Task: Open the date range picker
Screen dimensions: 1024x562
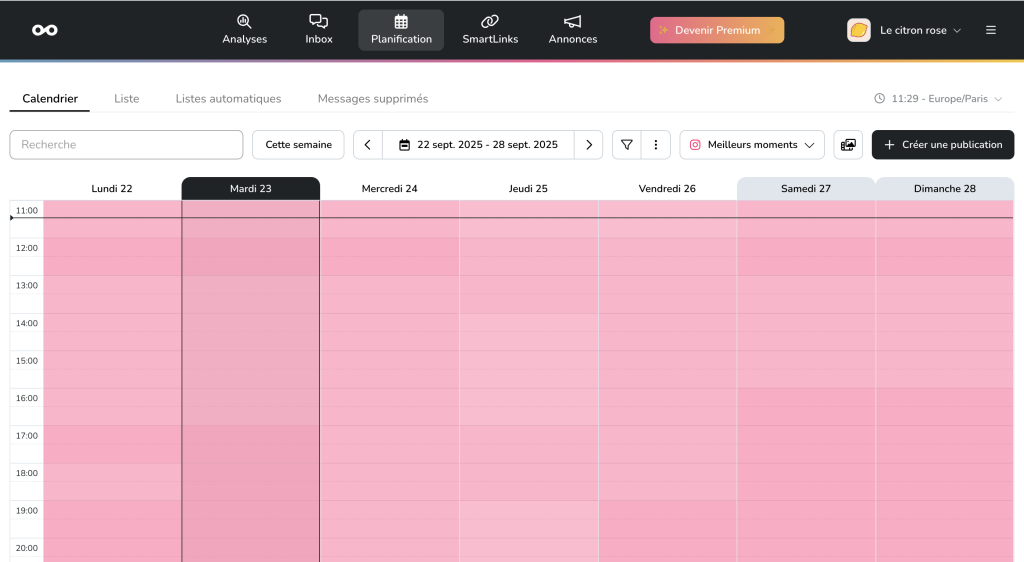Action: pyautogui.click(x=478, y=145)
